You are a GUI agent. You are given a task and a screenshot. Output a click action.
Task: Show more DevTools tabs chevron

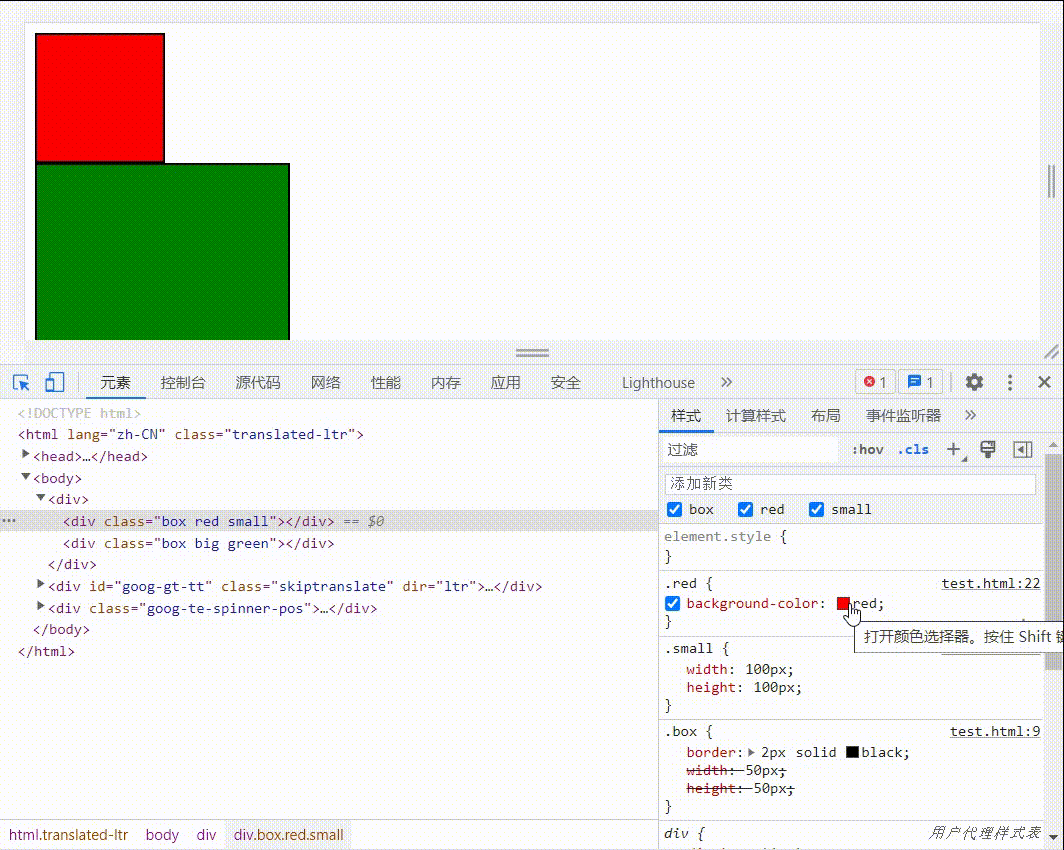click(x=727, y=382)
